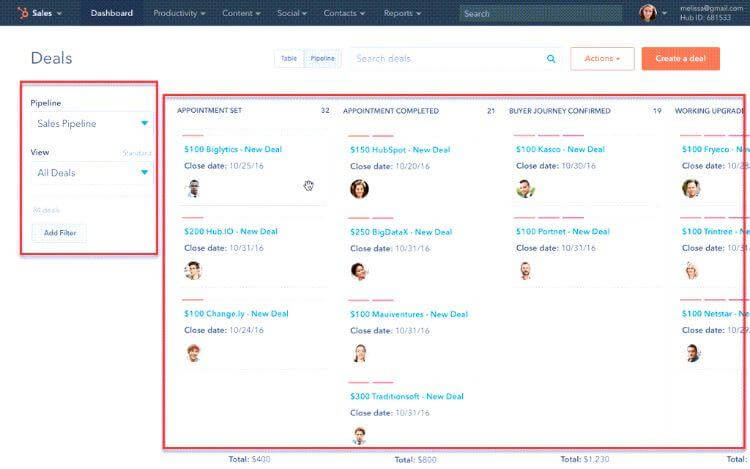Viewport: 750px width, 469px height.
Task: Expand the account arrow beside avatar
Action: (664, 13)
